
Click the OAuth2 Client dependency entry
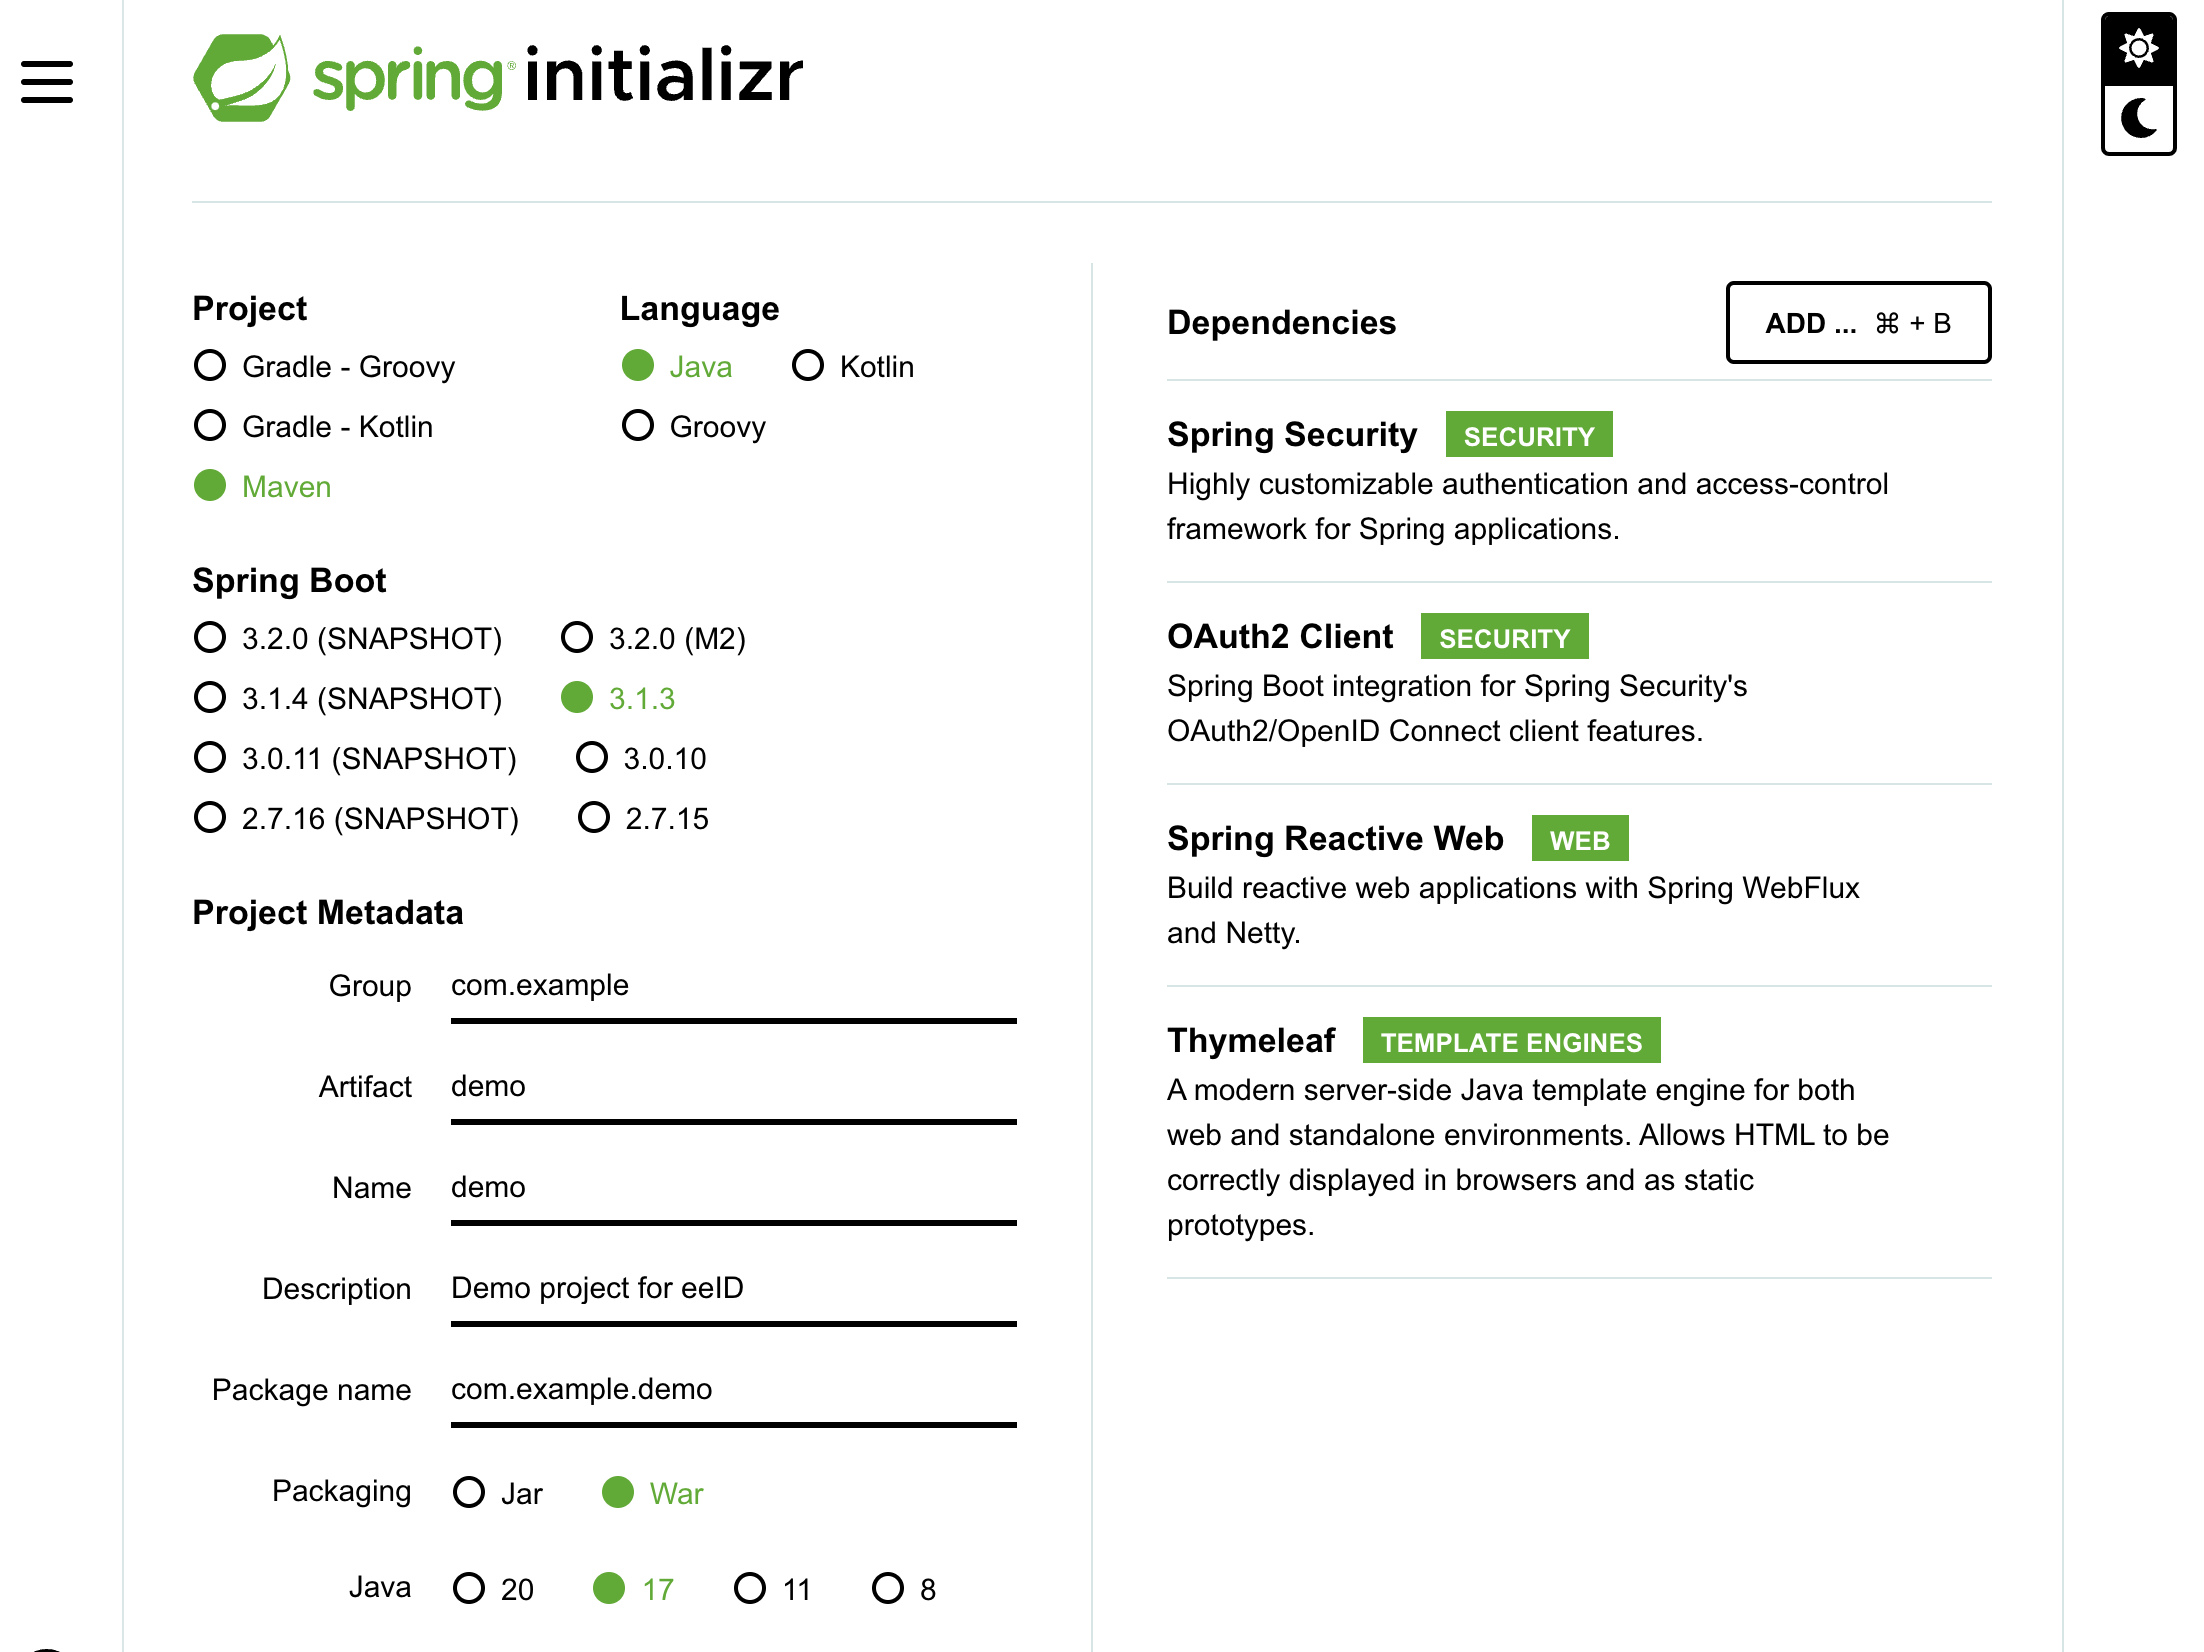[1579, 683]
